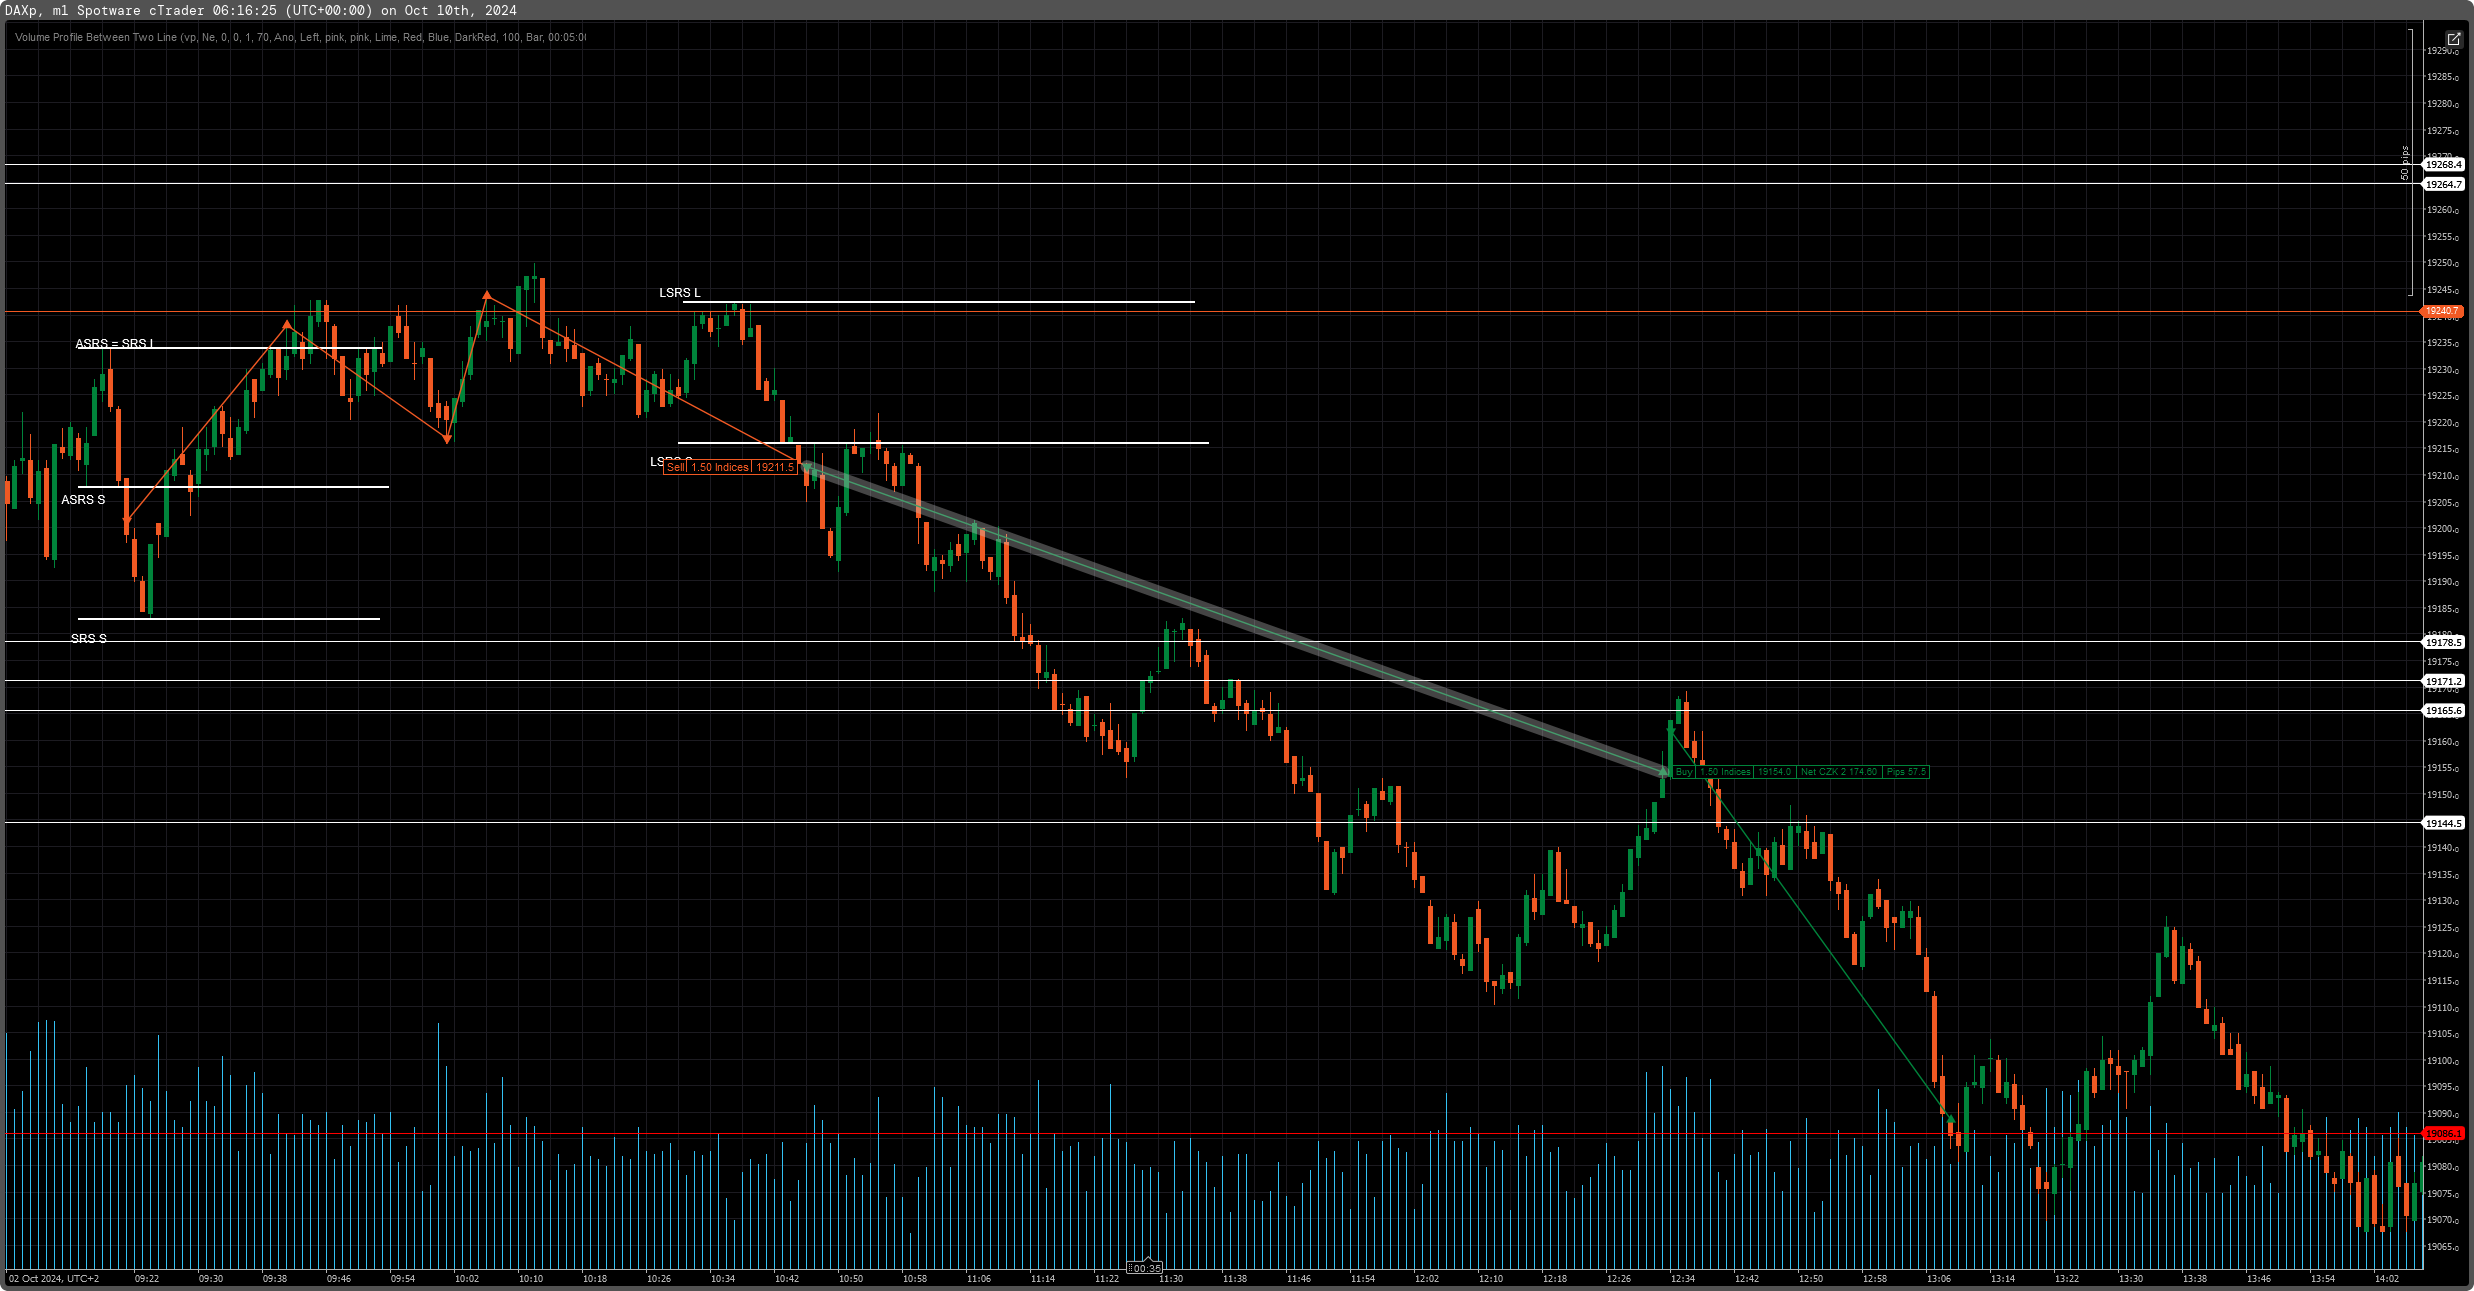Click the 50 pips scale ruler
Viewport: 2474px width, 1291px height.
coord(2405,162)
